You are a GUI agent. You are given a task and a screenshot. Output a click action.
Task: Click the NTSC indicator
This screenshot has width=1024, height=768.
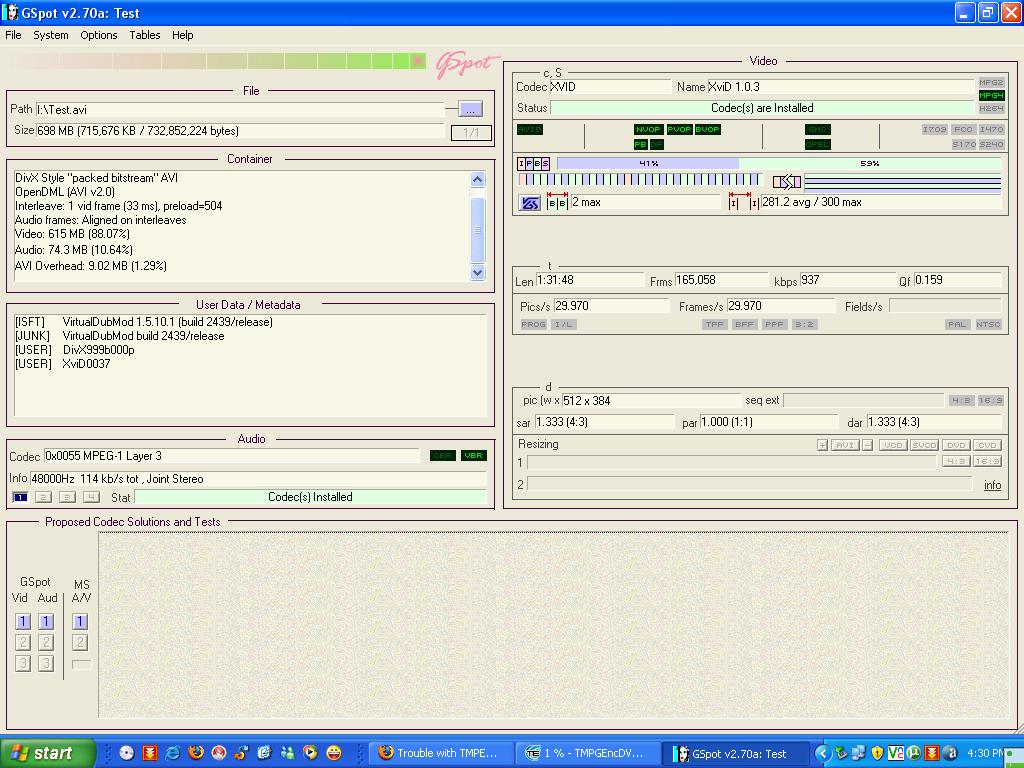point(988,325)
